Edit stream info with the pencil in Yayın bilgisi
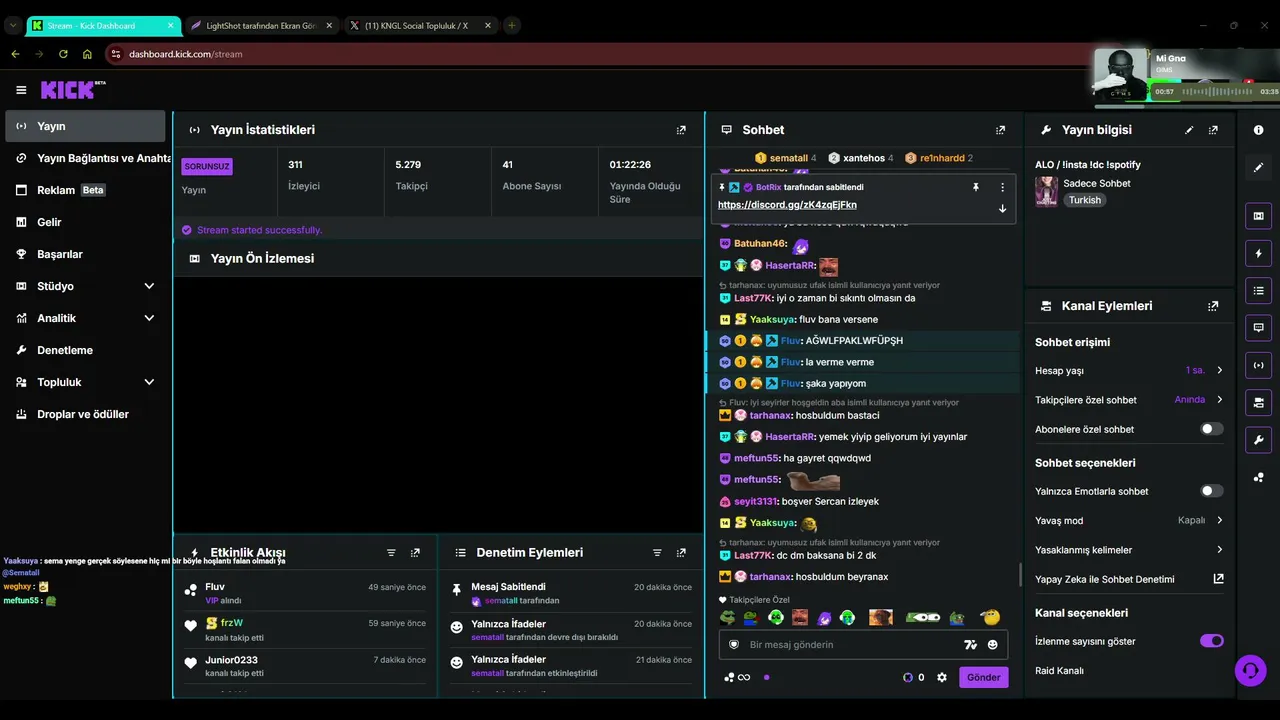Screen dimensions: 1280x720 (x=1189, y=130)
